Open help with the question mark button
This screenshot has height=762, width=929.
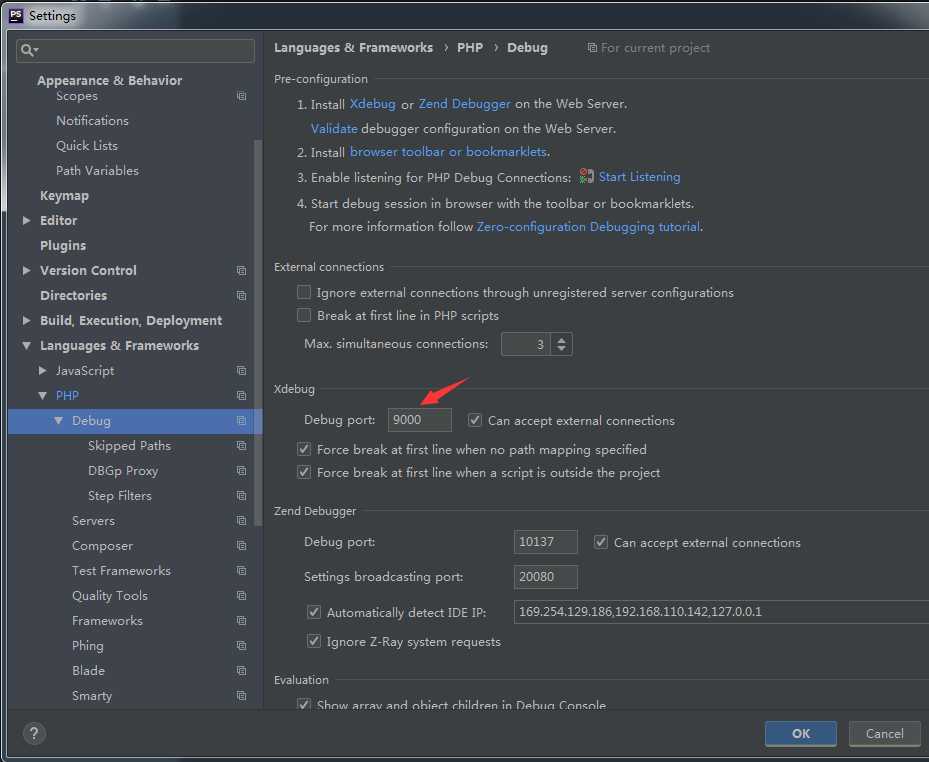coord(34,734)
